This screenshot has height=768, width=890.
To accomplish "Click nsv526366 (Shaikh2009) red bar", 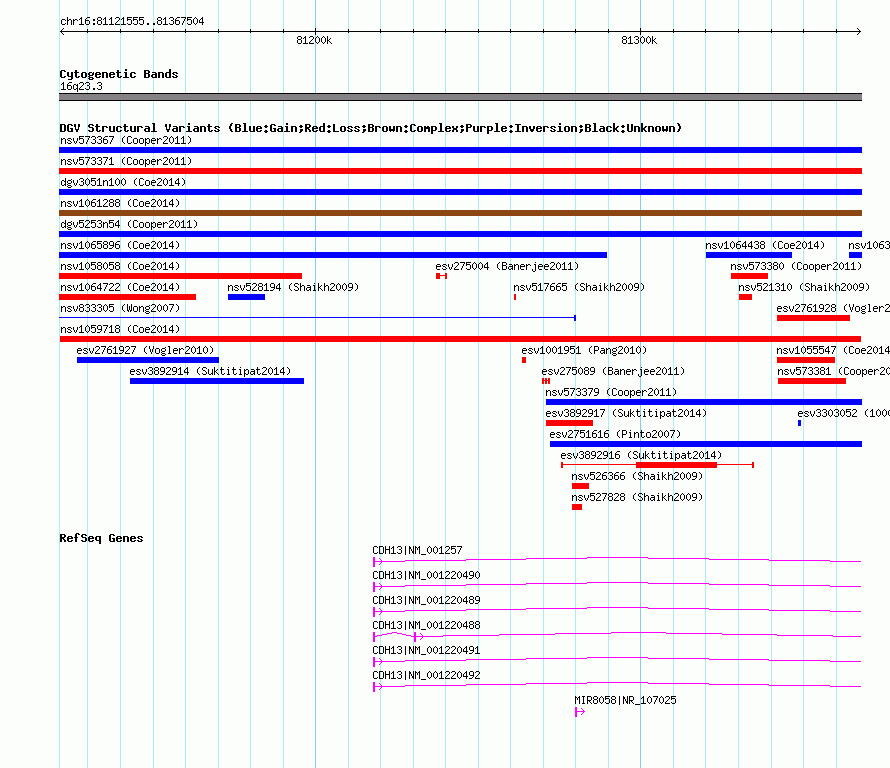I will click(x=580, y=486).
